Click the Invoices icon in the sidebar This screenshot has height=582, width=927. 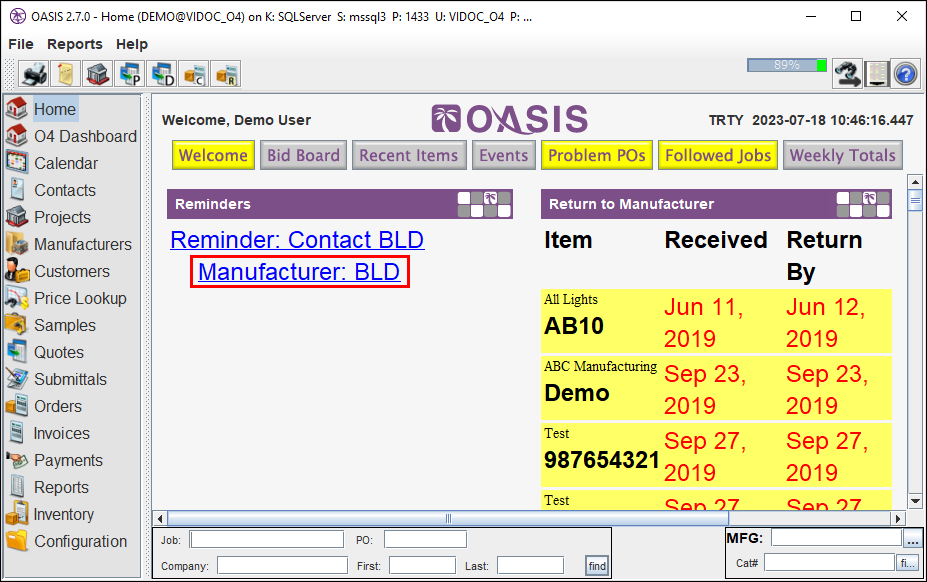pos(17,433)
